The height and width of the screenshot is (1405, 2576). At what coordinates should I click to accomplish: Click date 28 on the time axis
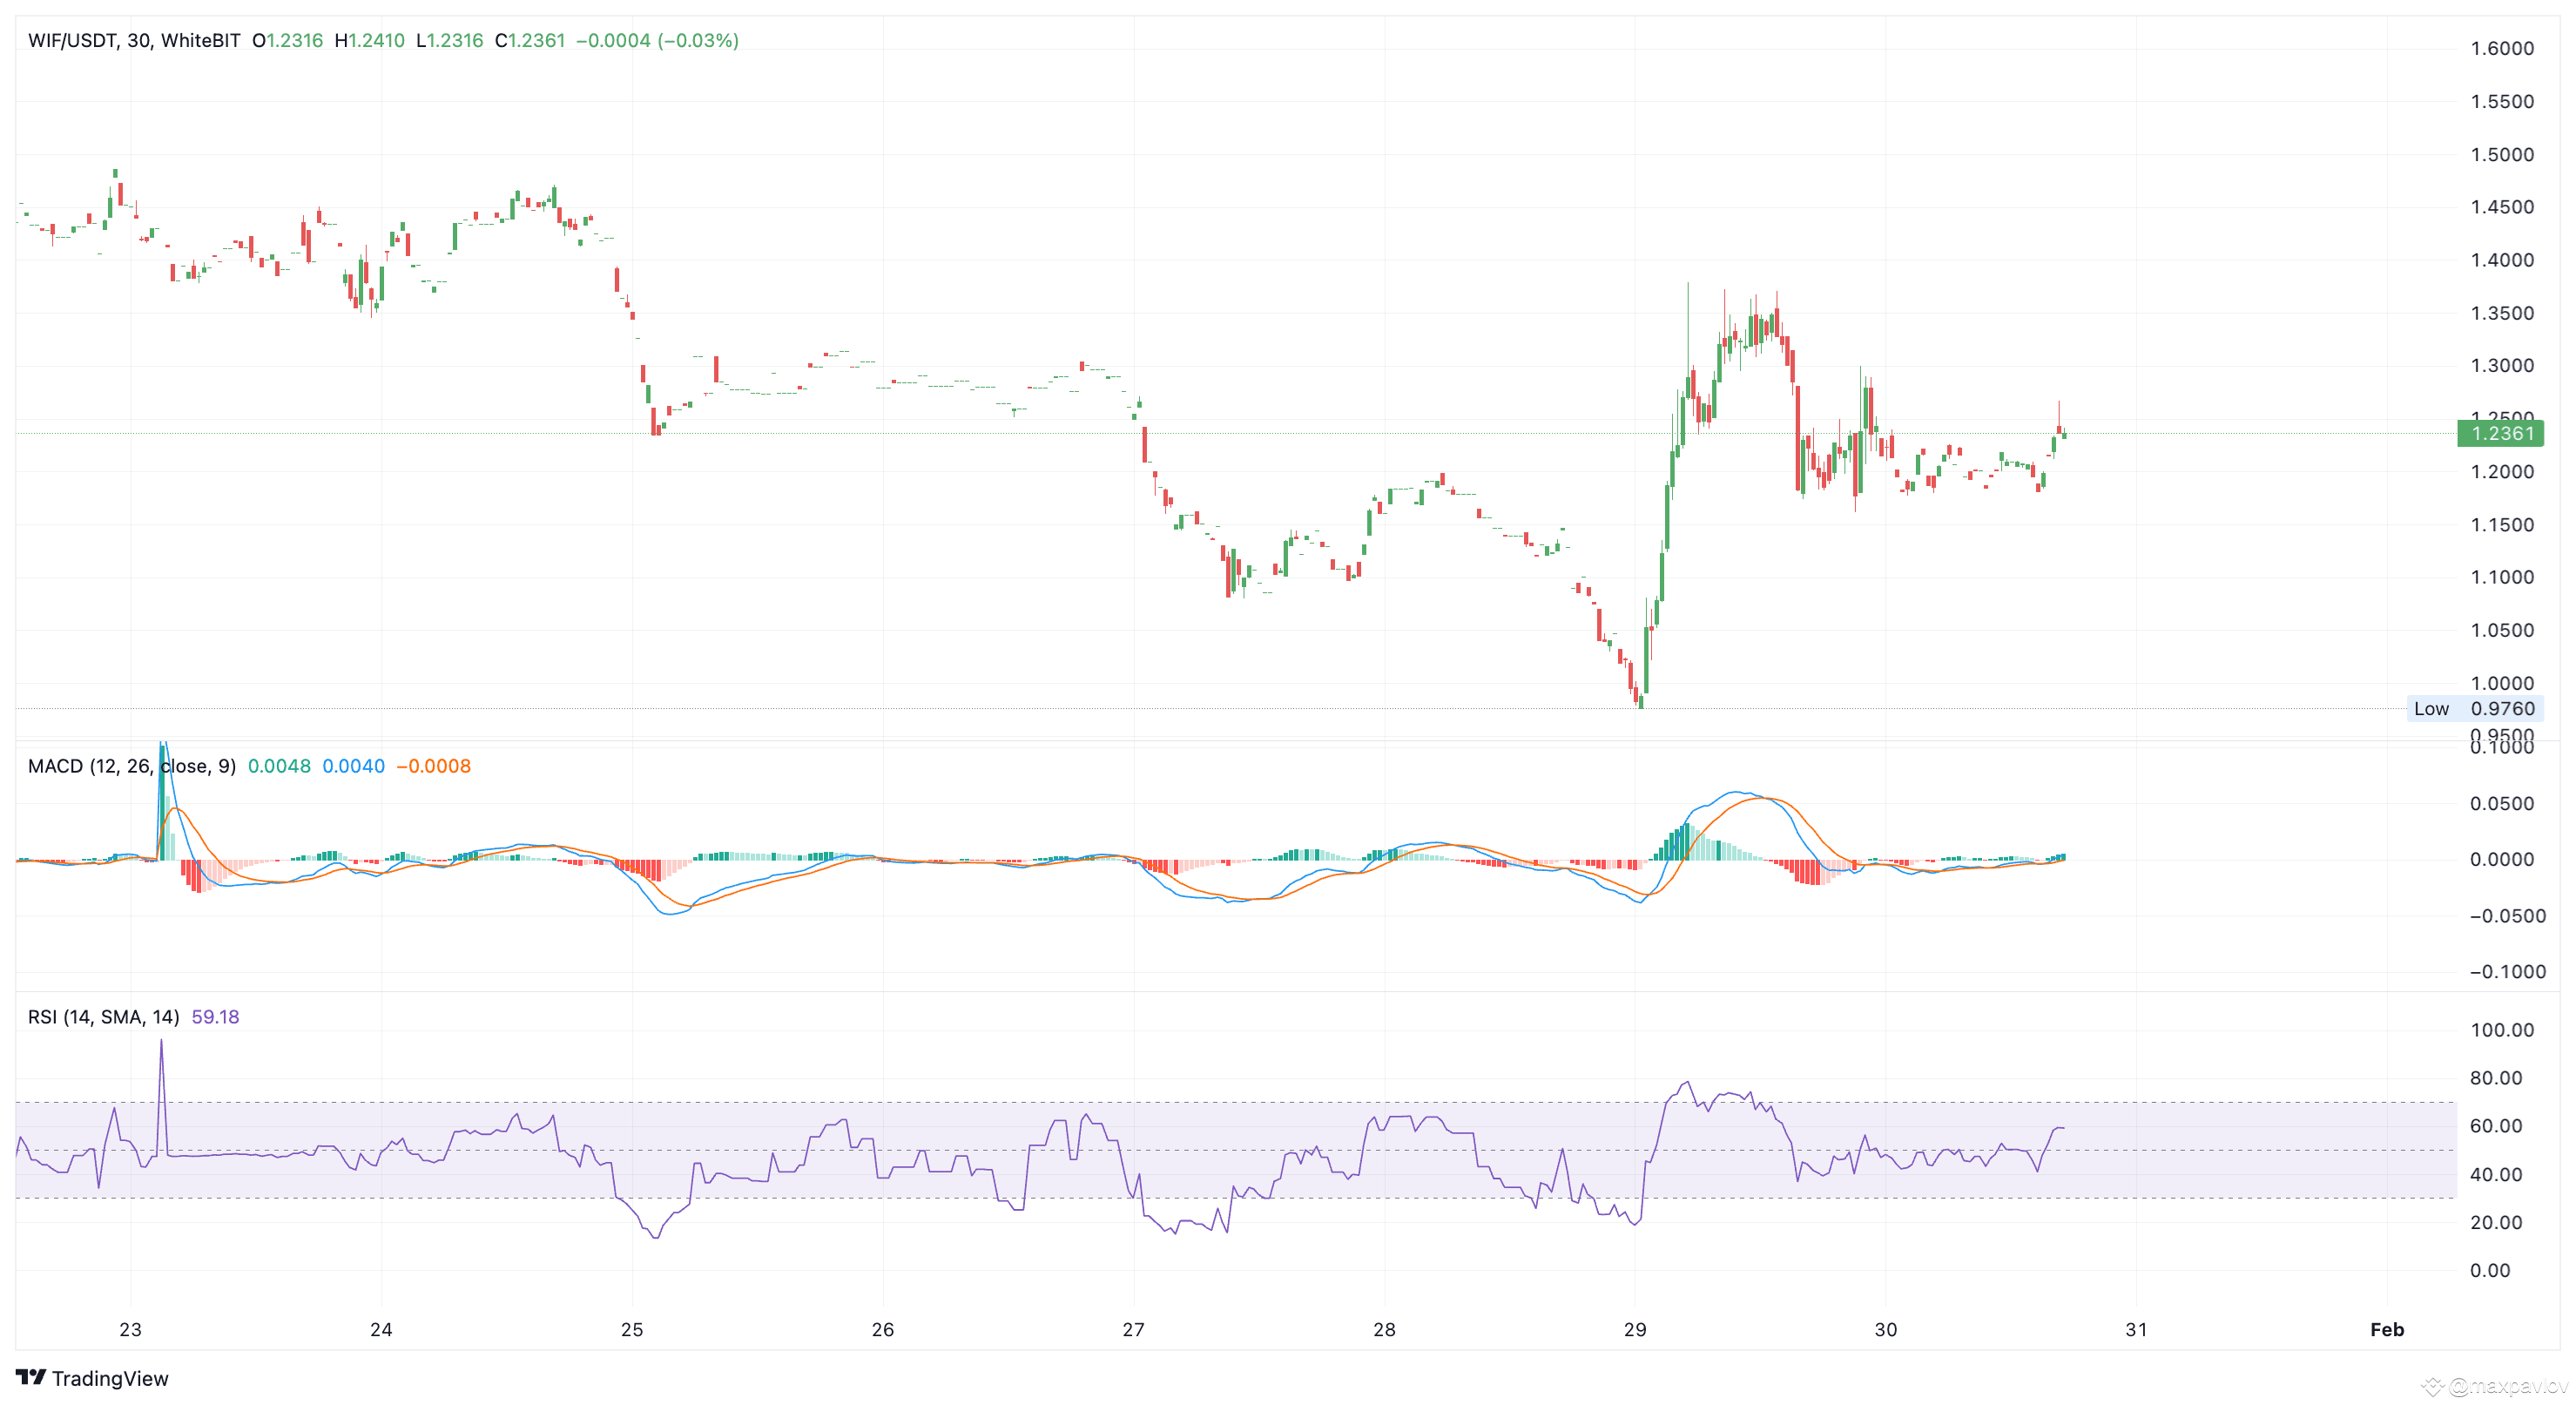pyautogui.click(x=1384, y=1330)
